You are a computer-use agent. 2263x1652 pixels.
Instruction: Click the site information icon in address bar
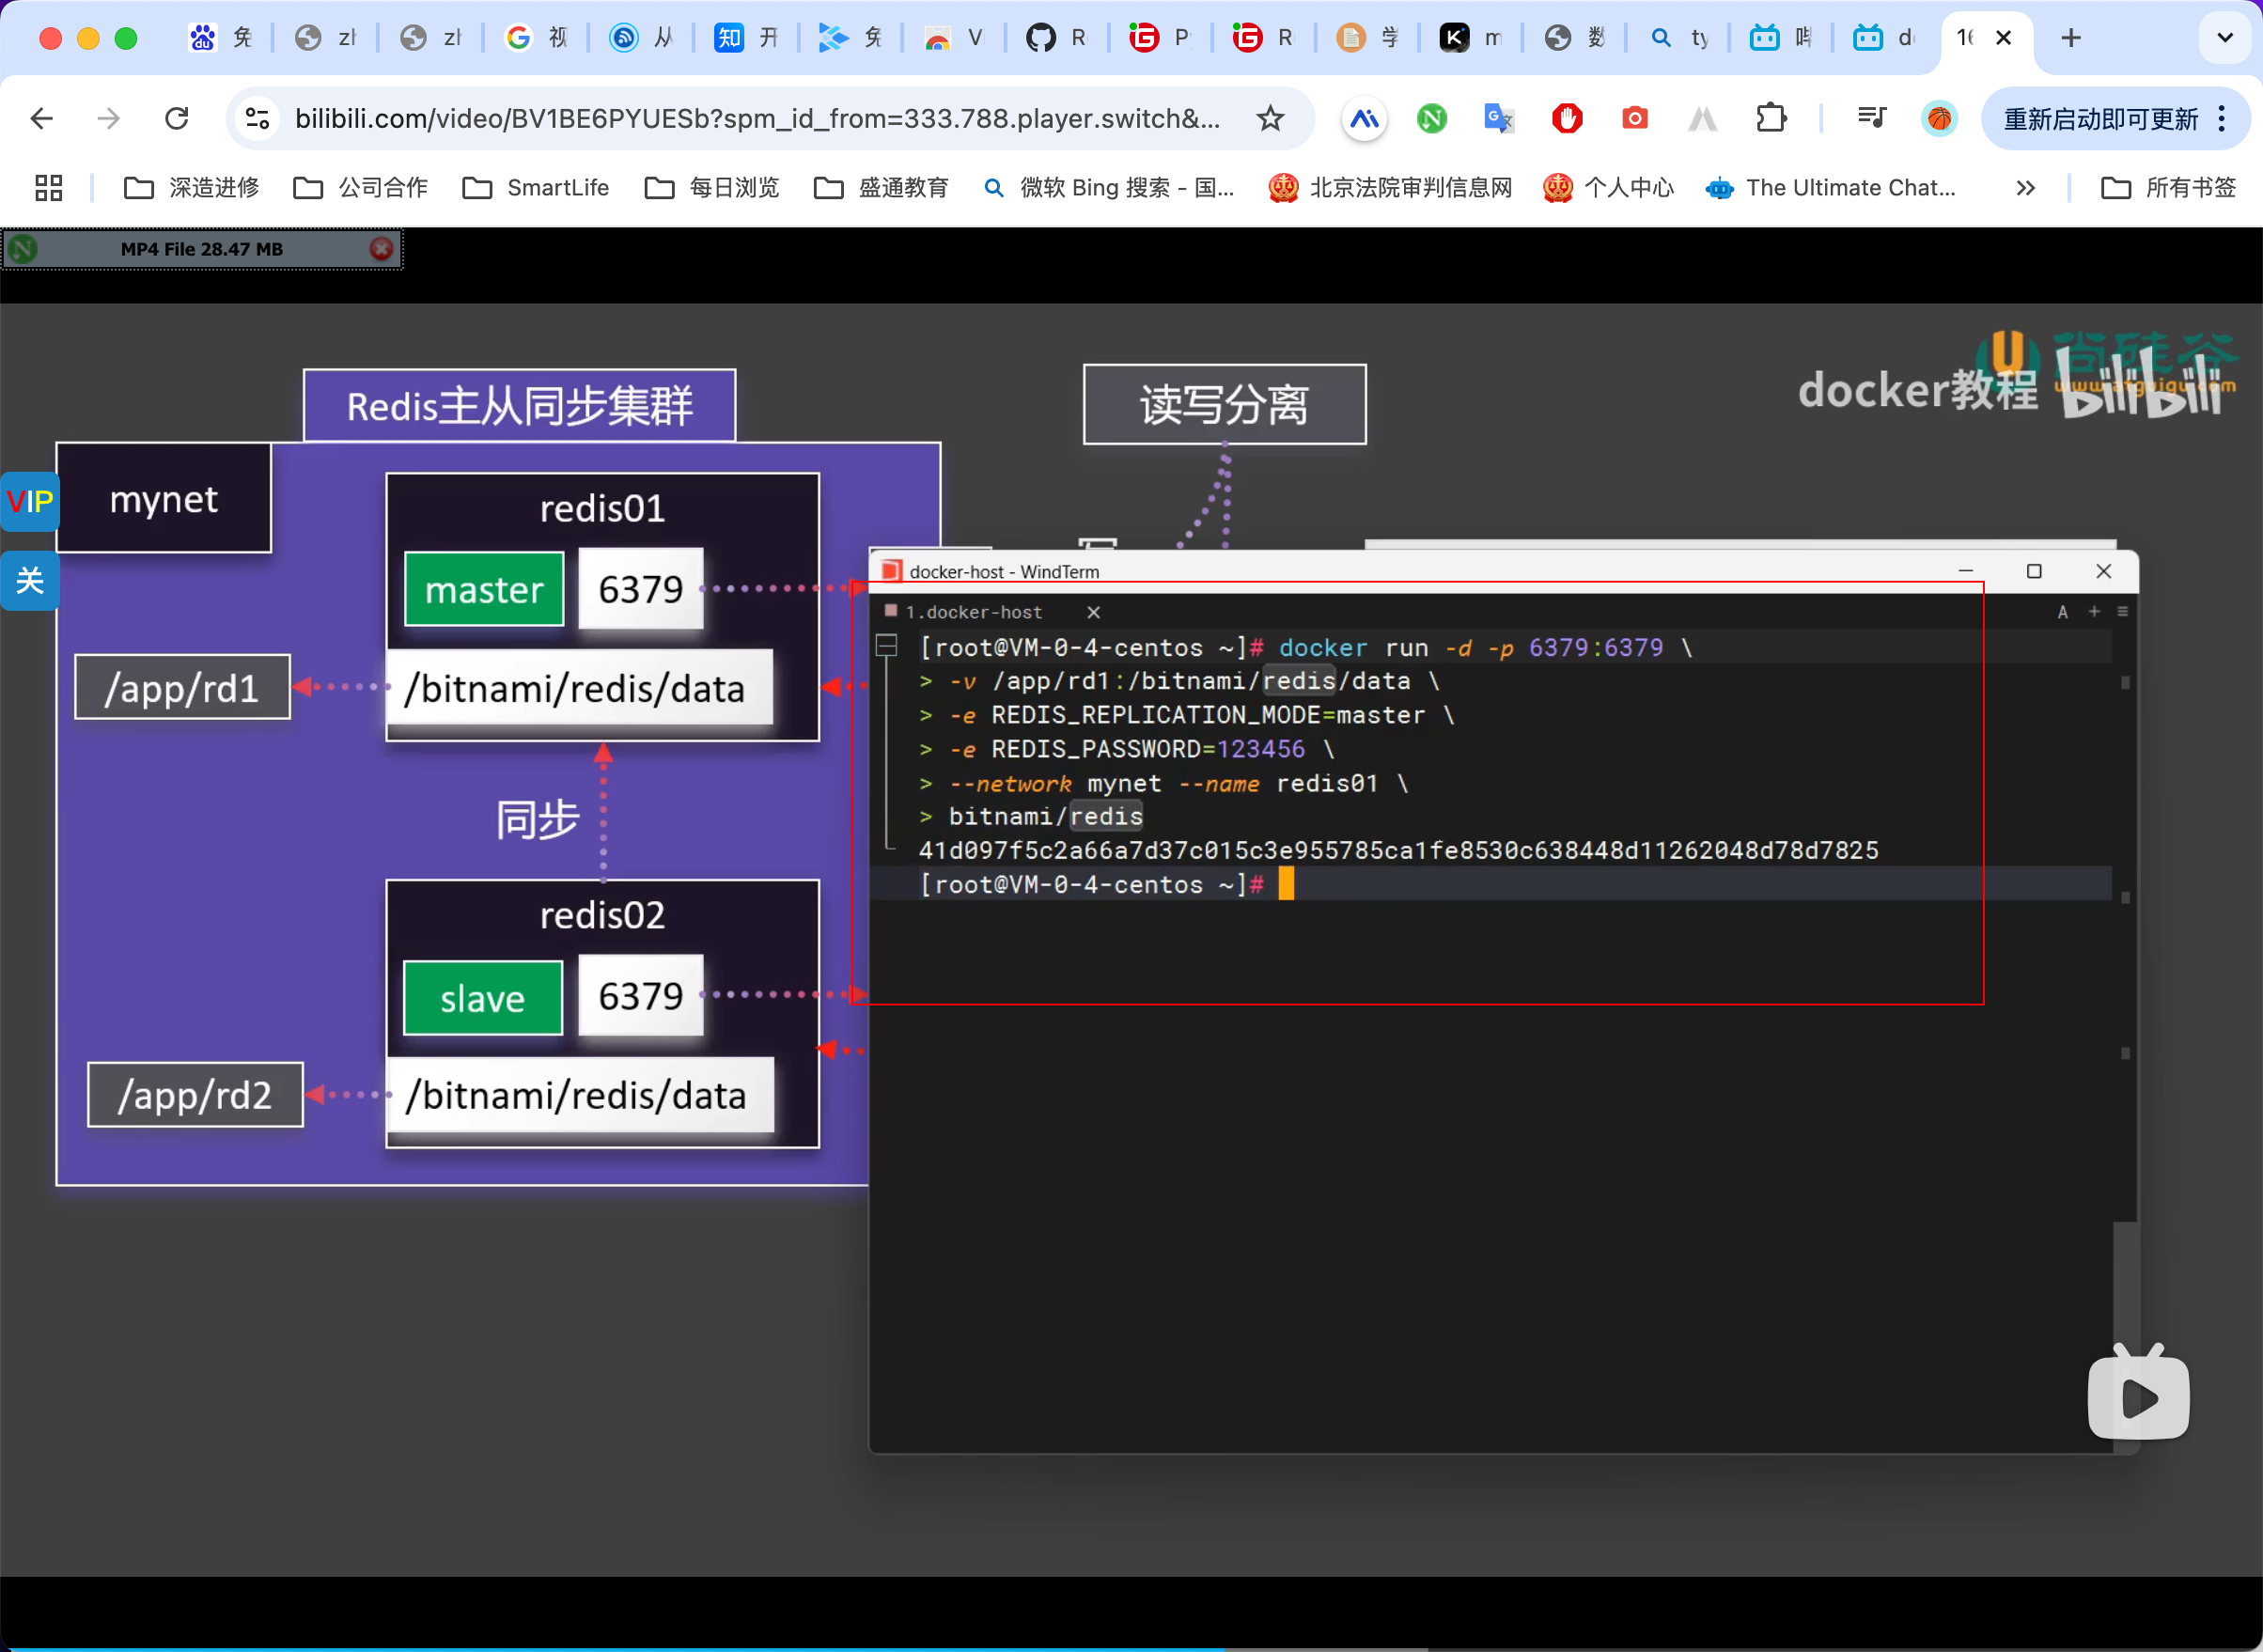click(257, 119)
